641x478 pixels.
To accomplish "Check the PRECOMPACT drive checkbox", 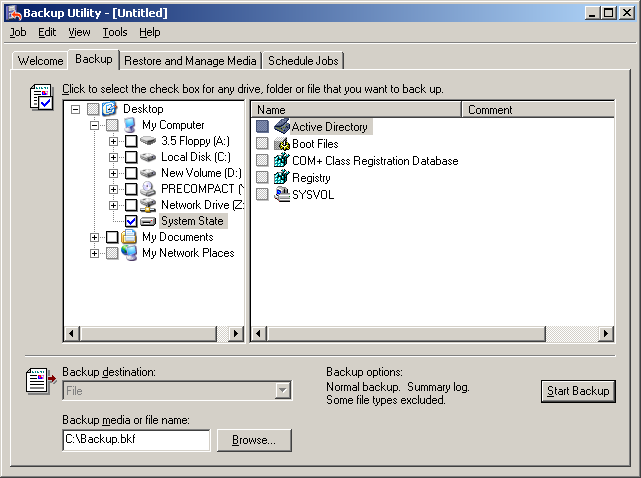I will click(131, 189).
